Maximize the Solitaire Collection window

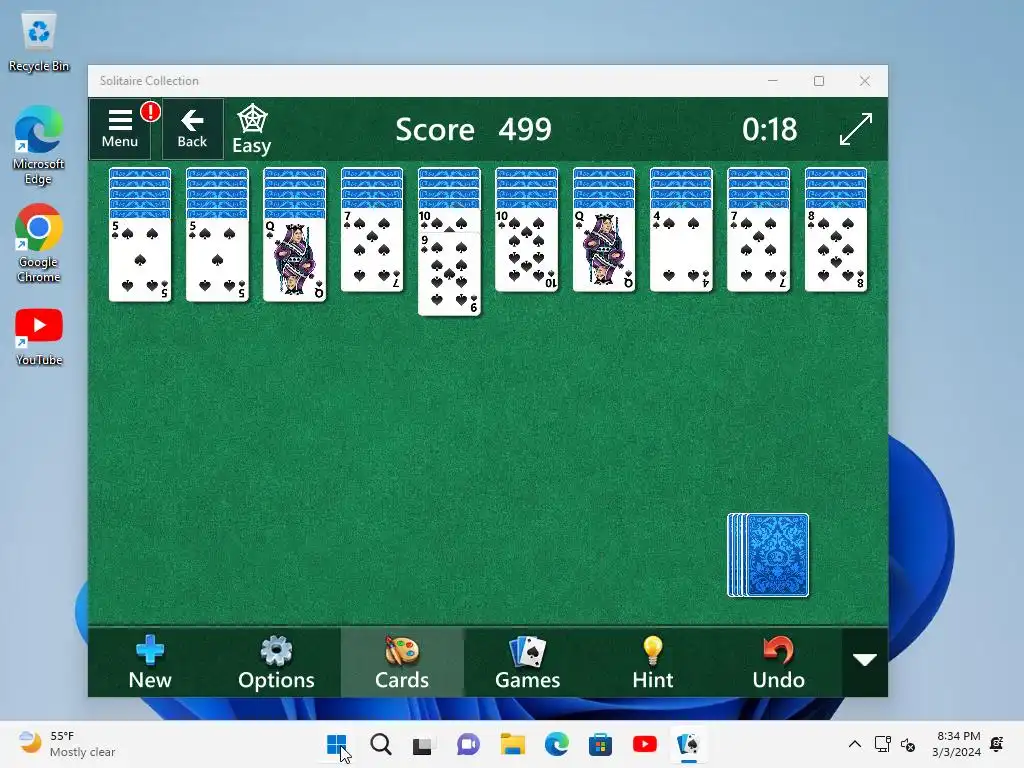[x=819, y=81]
